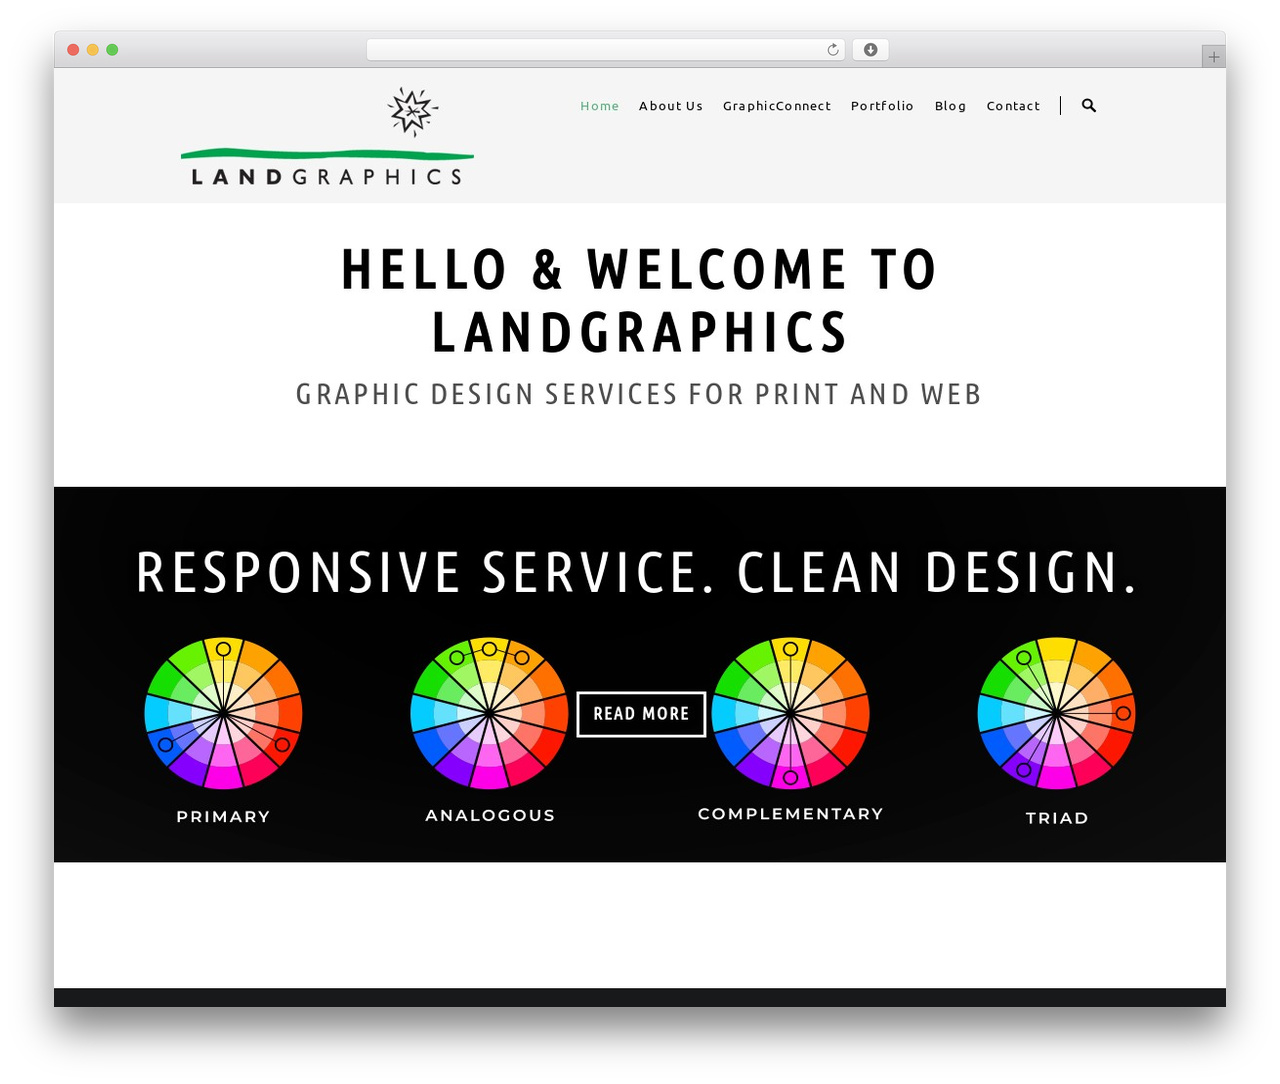This screenshot has height=1084, width=1280.
Task: Go to Contact page
Action: [x=1013, y=106]
